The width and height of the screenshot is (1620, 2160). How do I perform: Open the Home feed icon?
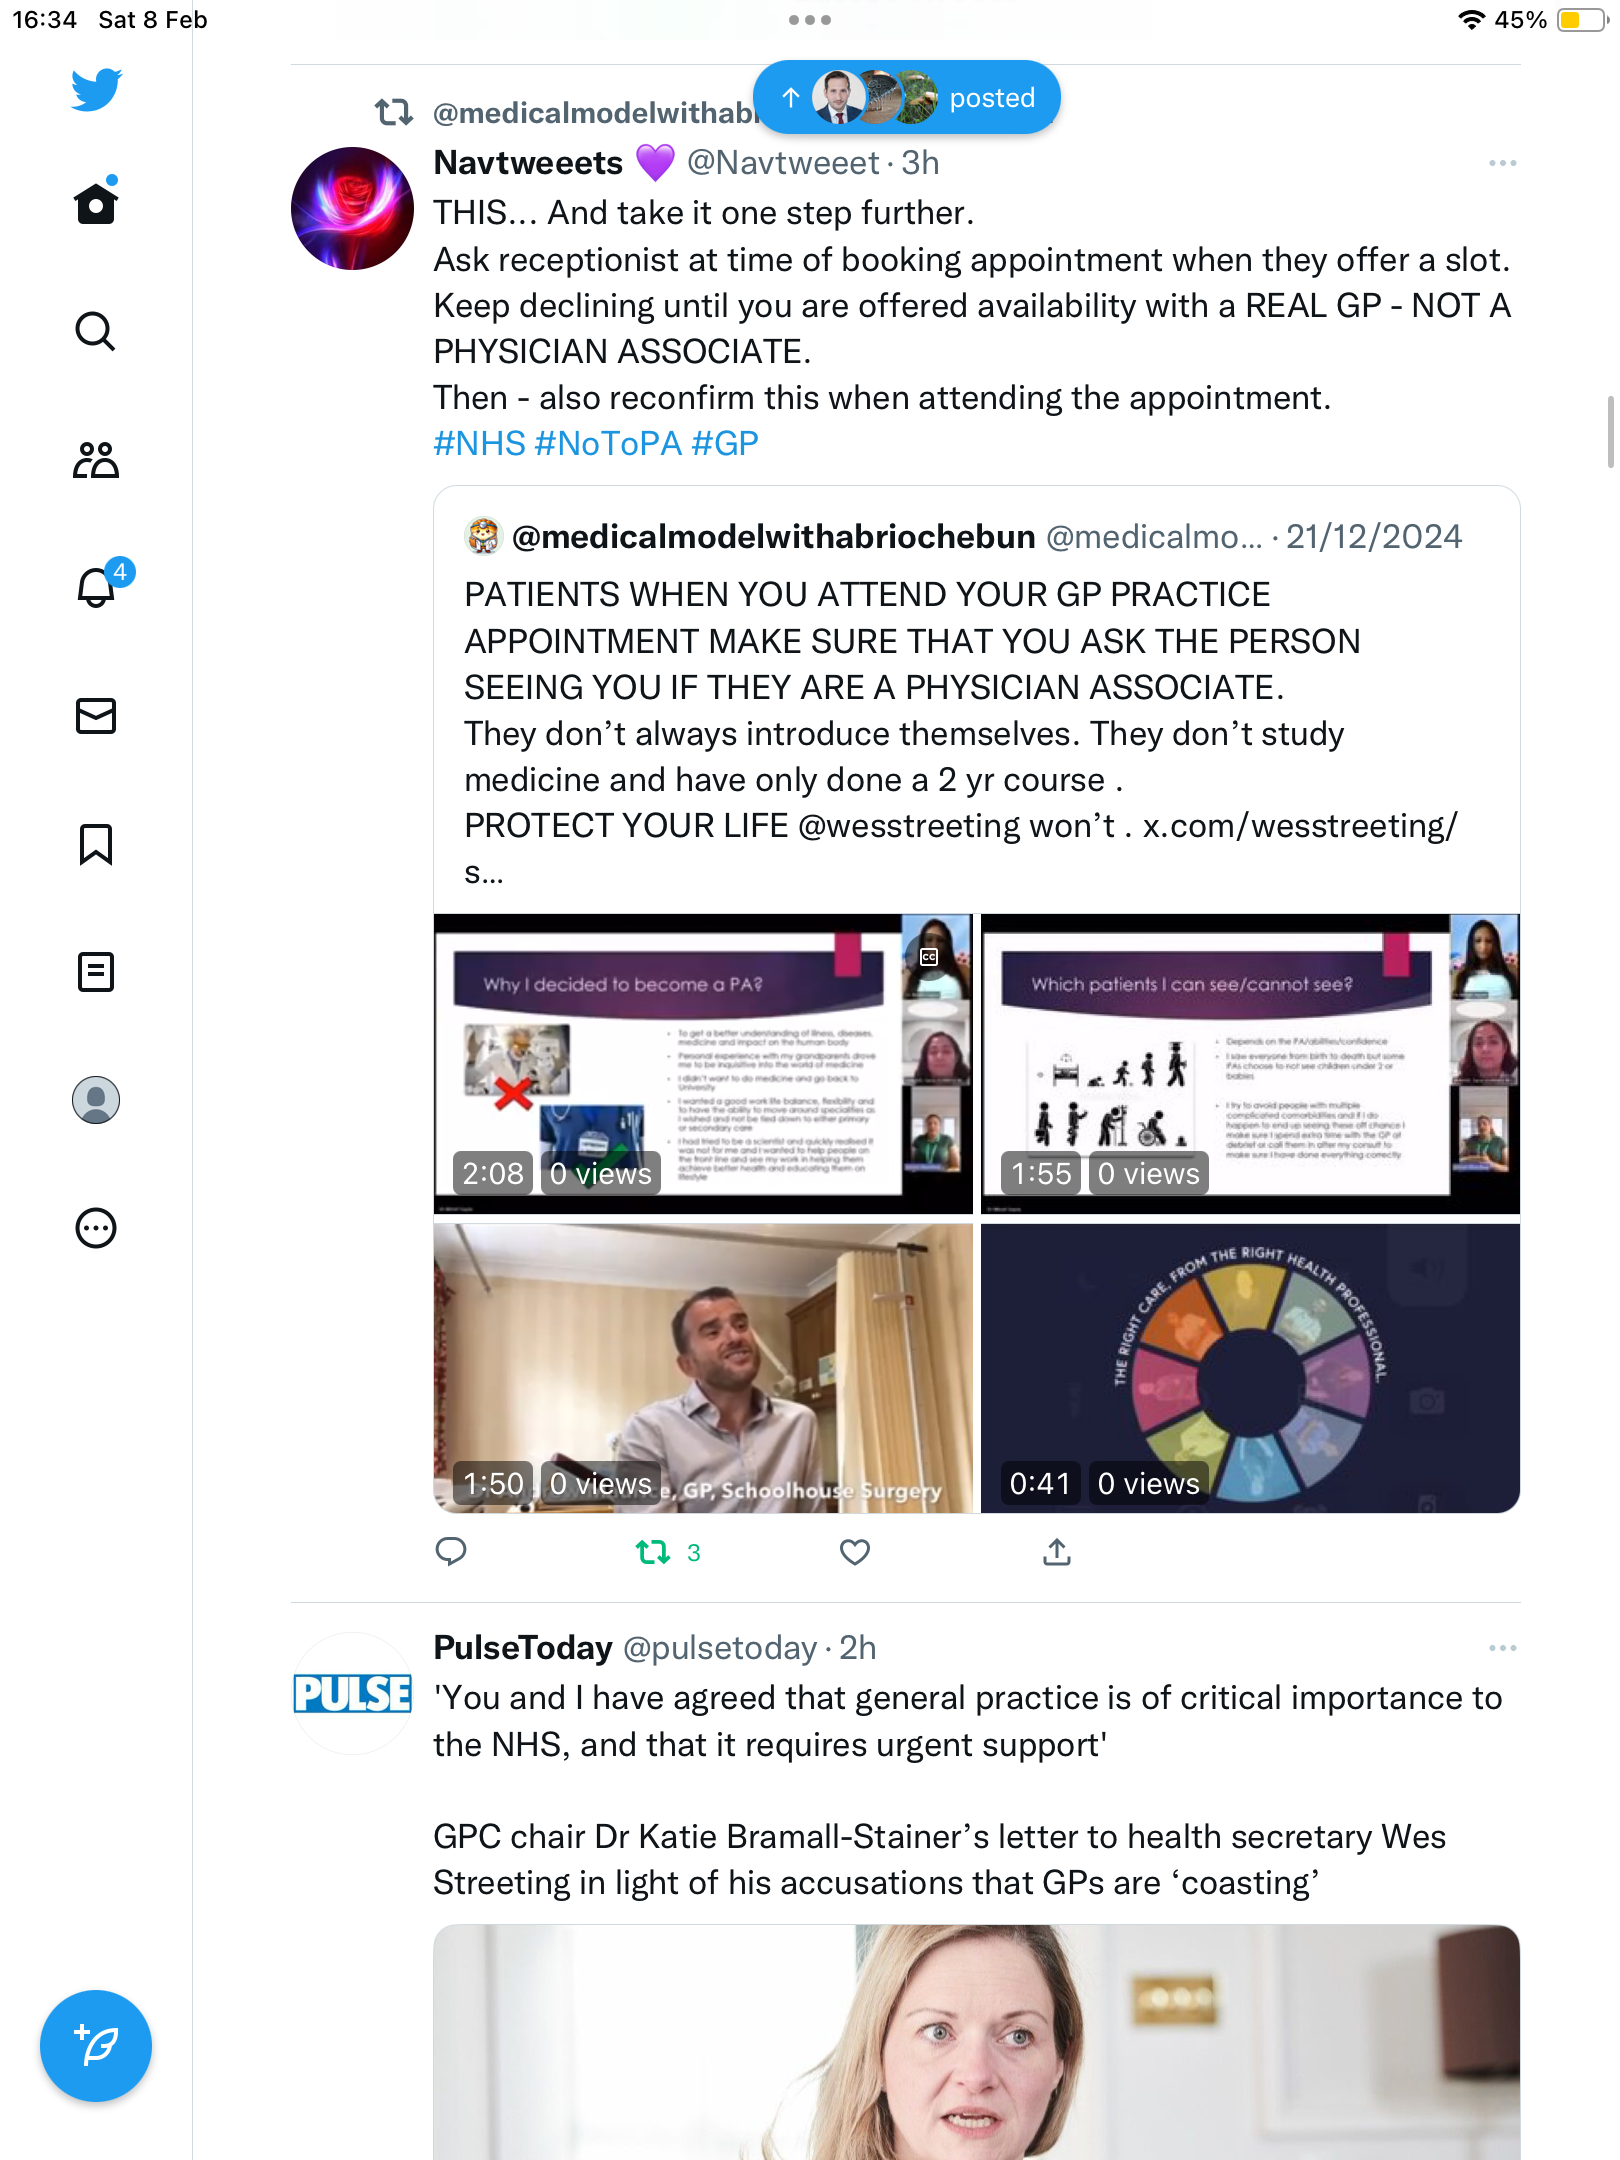pyautogui.click(x=96, y=203)
